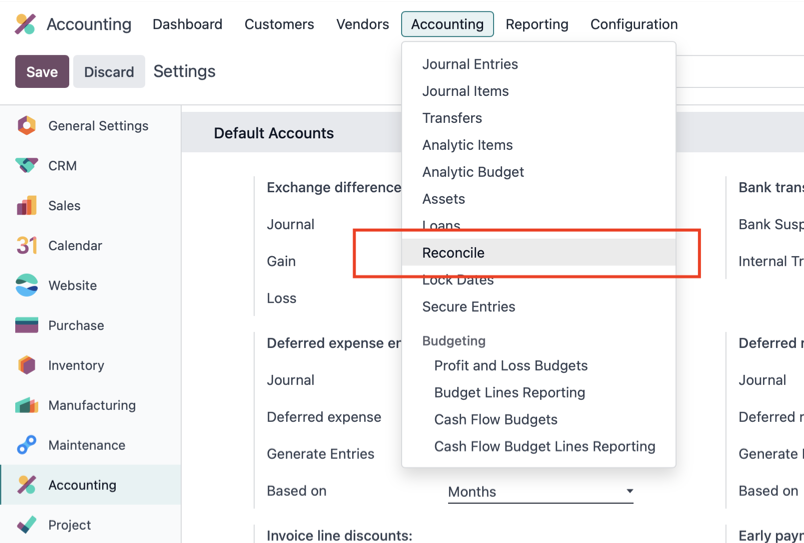This screenshot has width=804, height=543.
Task: Open the Calendar 31 icon
Action: pyautogui.click(x=27, y=246)
